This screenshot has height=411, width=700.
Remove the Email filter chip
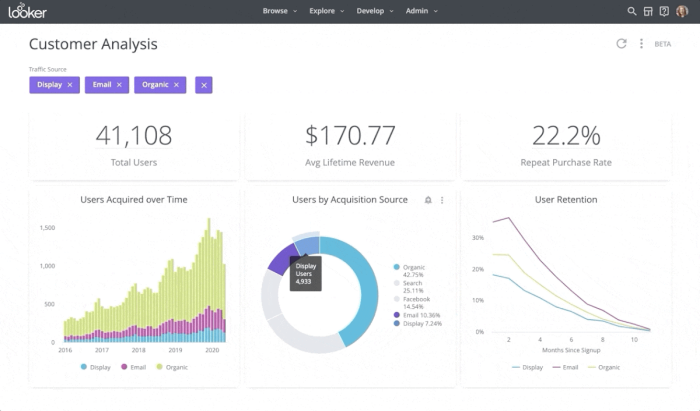pos(119,85)
